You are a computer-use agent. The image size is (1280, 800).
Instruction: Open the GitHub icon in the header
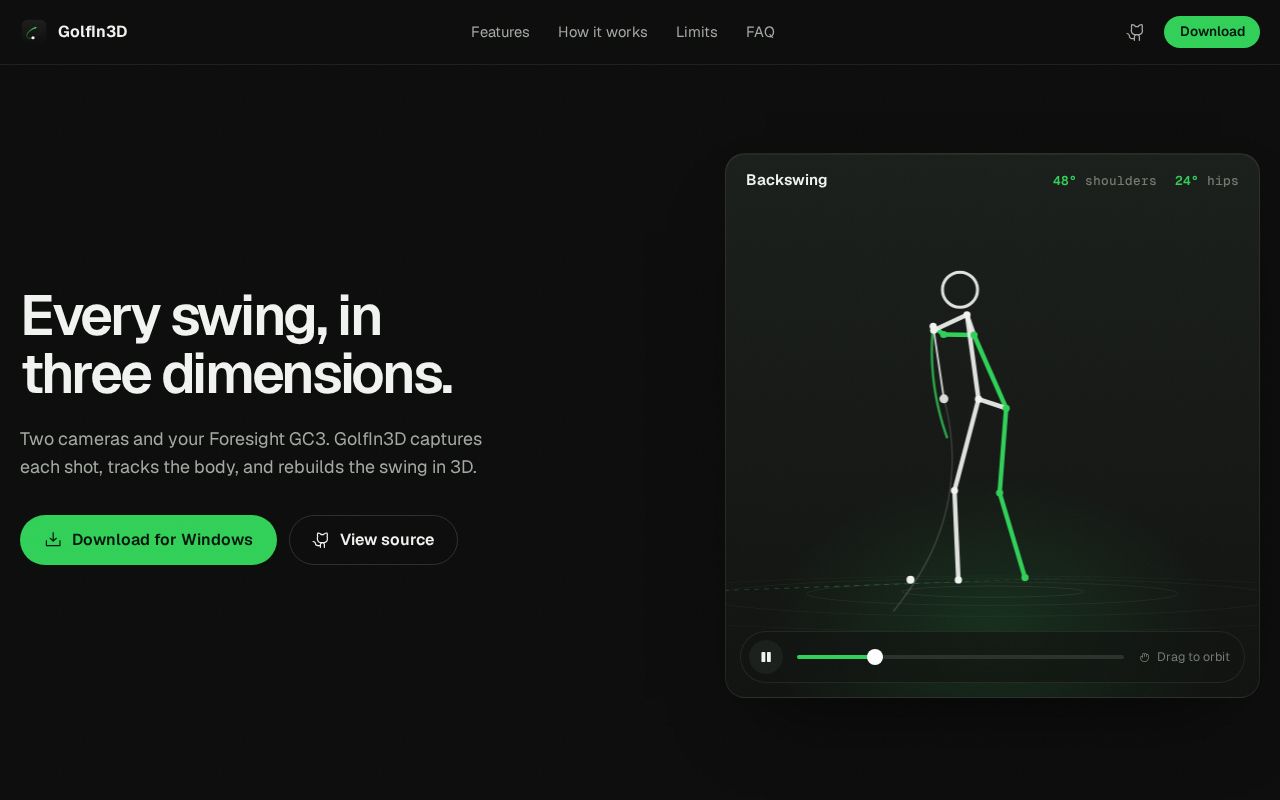[x=1135, y=32]
